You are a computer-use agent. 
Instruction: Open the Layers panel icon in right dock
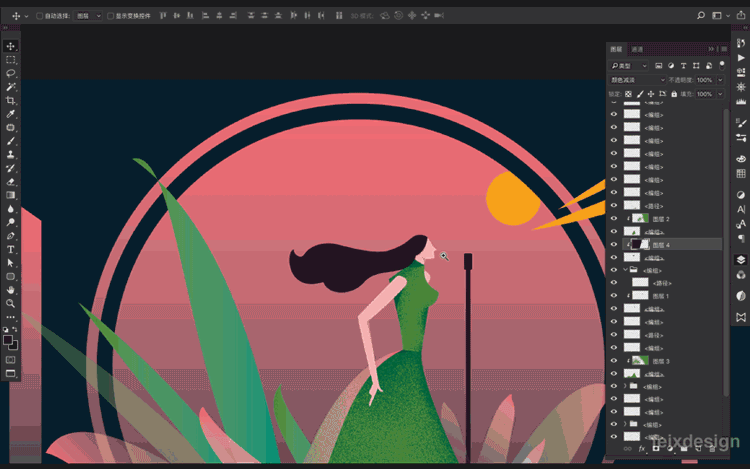(741, 260)
